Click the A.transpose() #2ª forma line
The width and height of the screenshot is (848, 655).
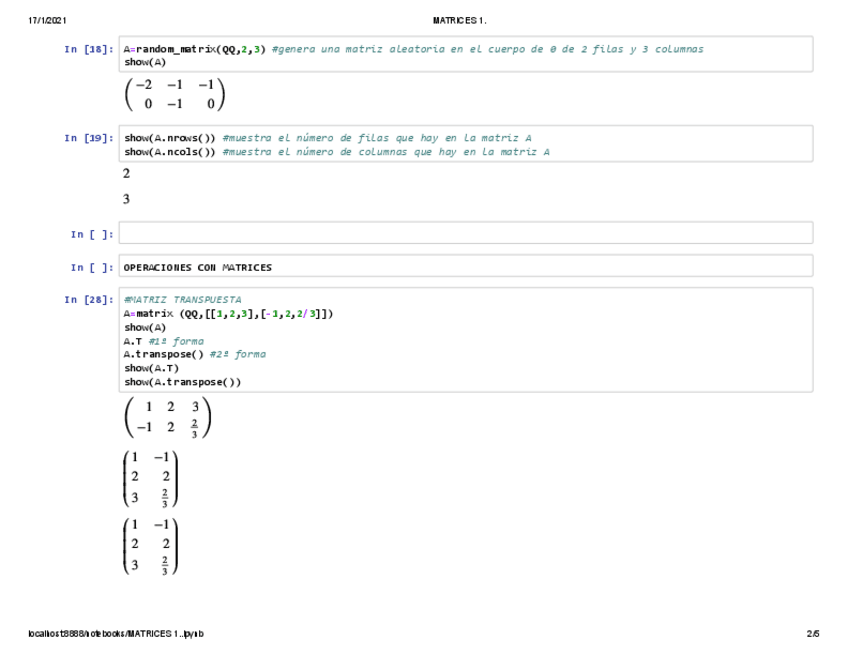(x=195, y=354)
